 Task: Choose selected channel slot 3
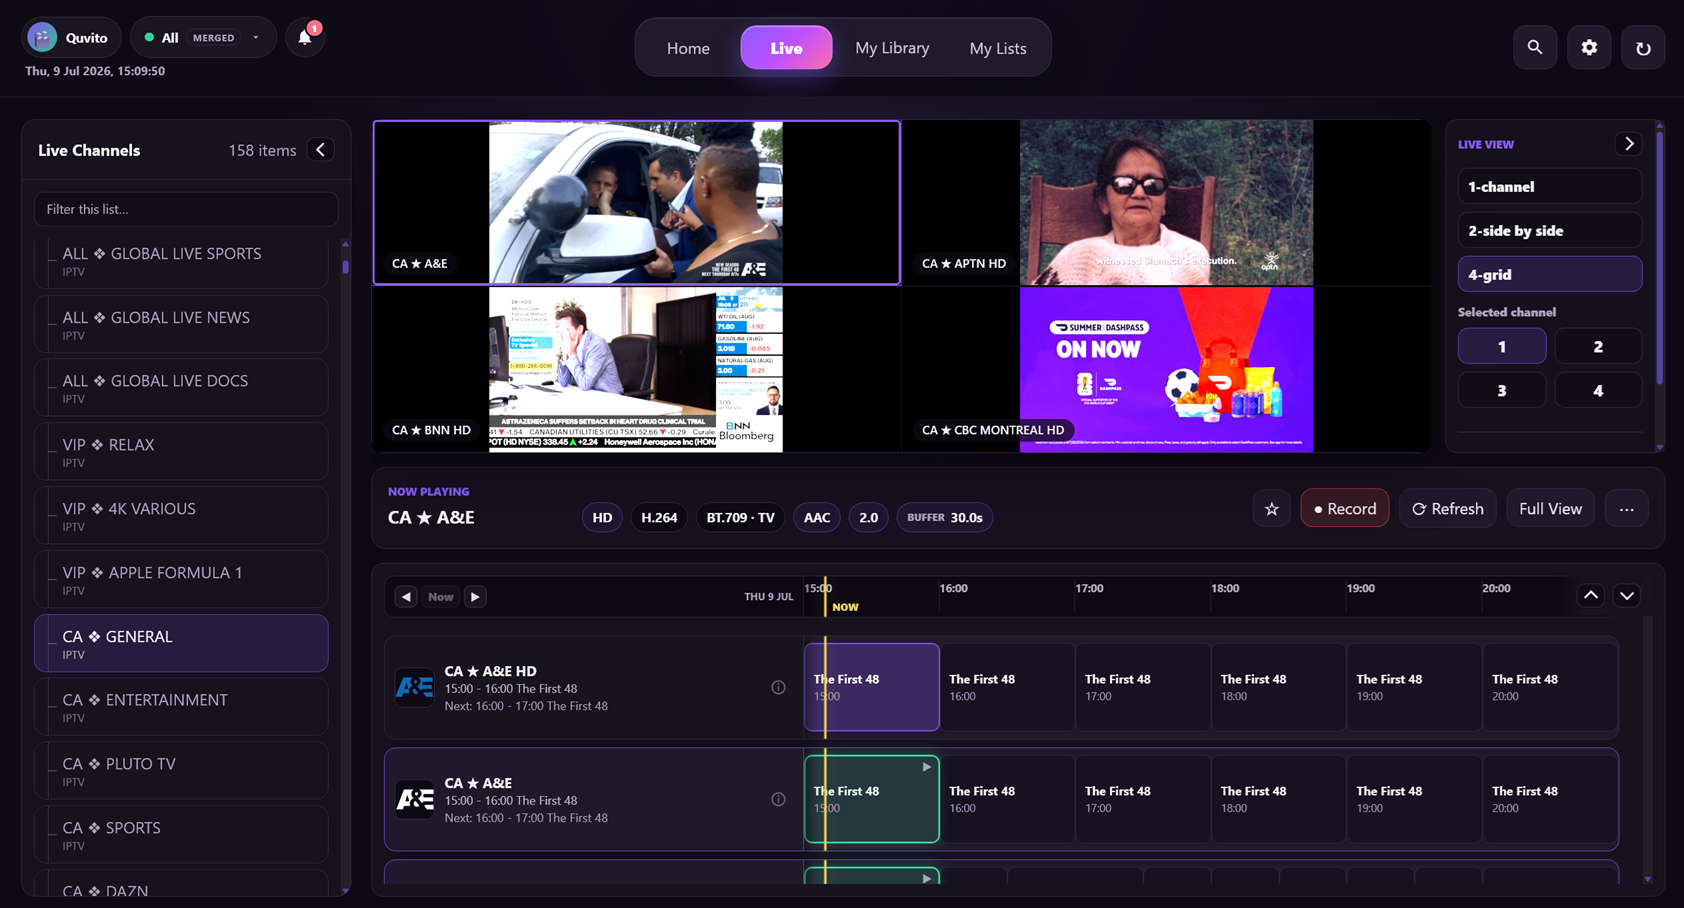coord(1502,391)
